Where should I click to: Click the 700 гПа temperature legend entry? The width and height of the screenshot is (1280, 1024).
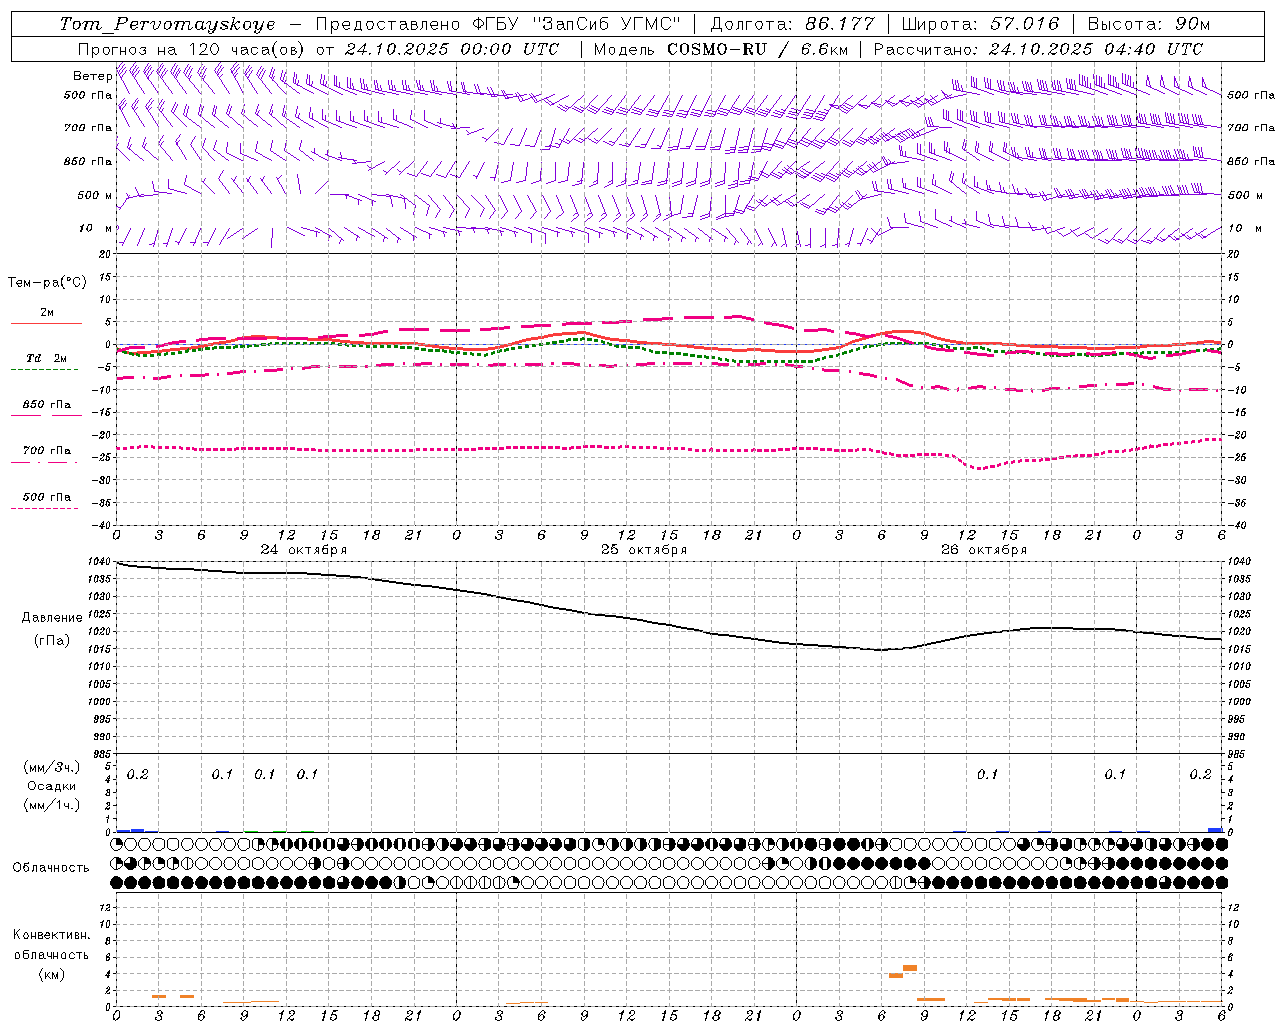(x=47, y=451)
